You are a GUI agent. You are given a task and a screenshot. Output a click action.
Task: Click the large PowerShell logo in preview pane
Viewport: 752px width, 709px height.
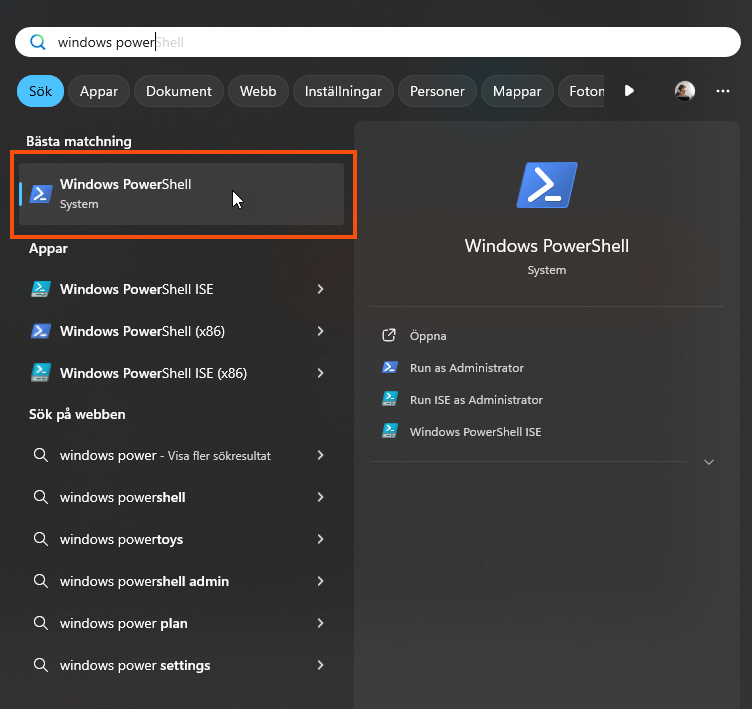(547, 185)
